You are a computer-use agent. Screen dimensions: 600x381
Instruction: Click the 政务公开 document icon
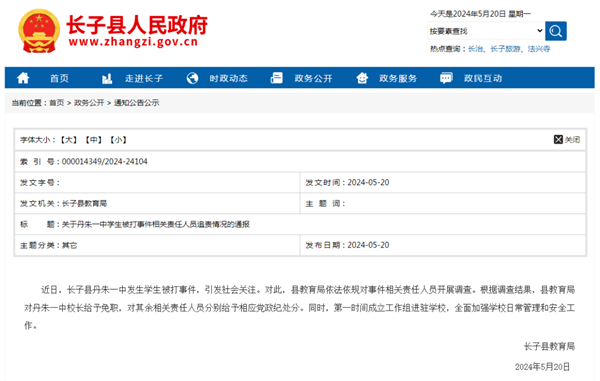point(277,78)
